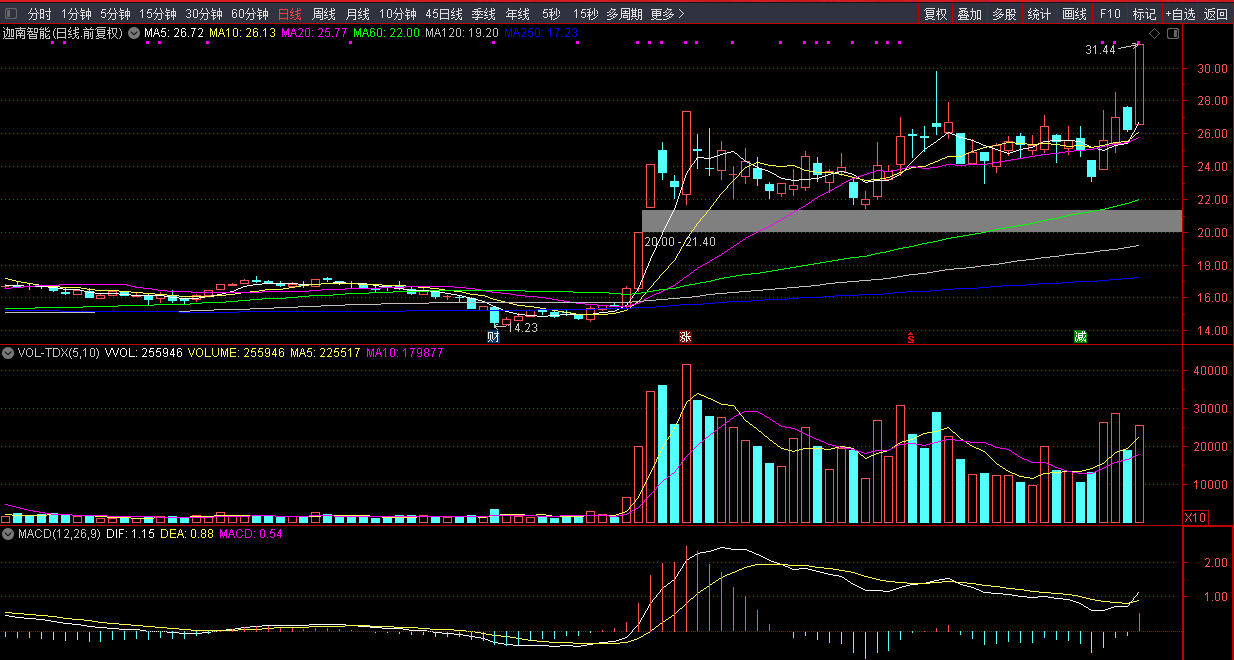The image size is (1234, 660).
Task: Click the red $ dividend marker
Action: pos(910,337)
